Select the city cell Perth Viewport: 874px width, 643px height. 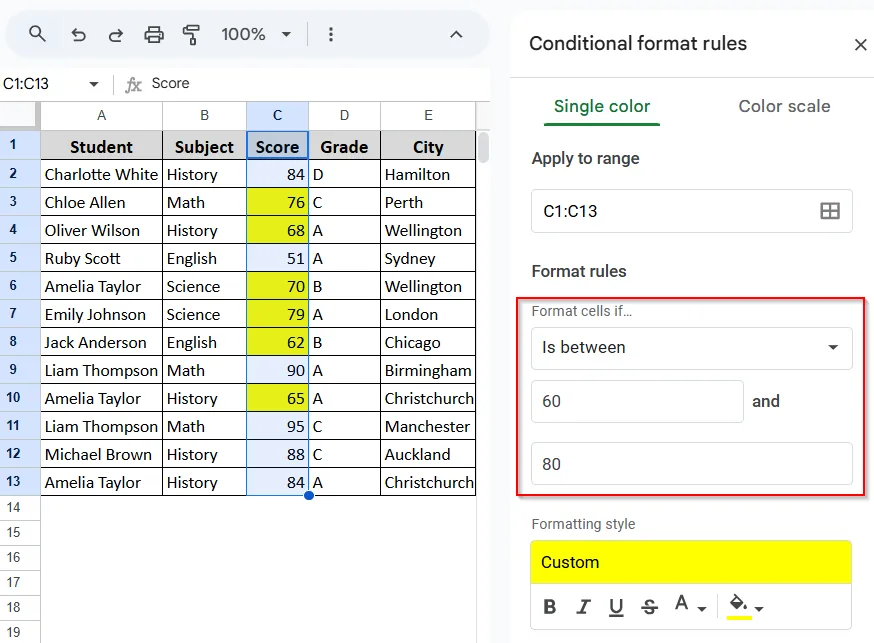click(x=428, y=202)
